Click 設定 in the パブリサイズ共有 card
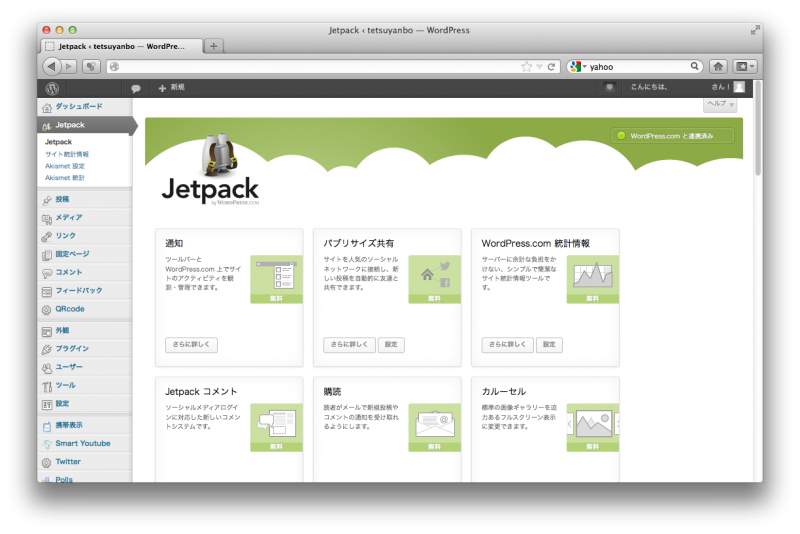Image resolution: width=800 pixels, height=534 pixels. point(391,345)
